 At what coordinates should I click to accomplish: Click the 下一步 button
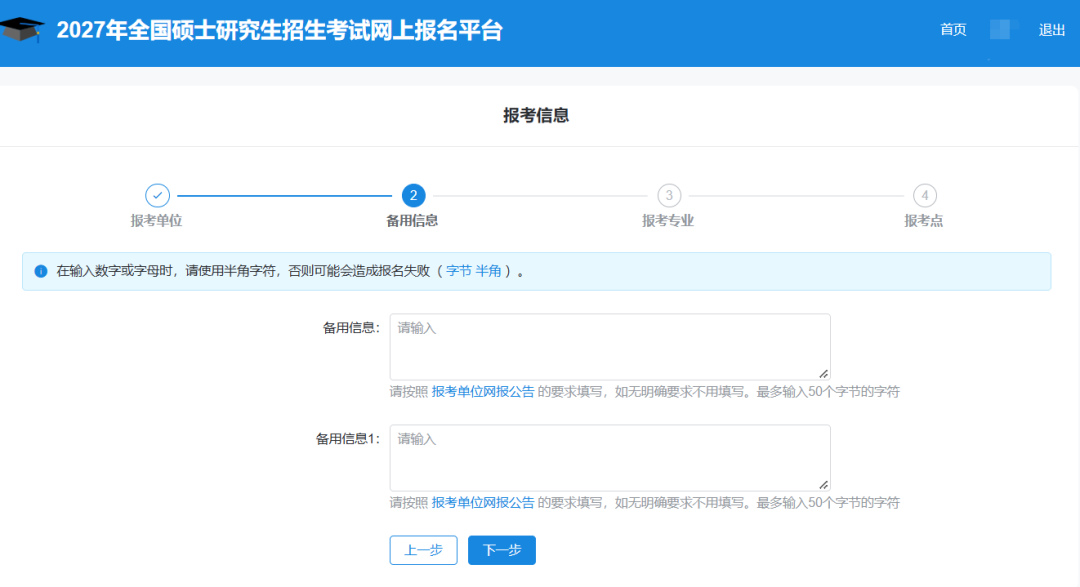[502, 550]
